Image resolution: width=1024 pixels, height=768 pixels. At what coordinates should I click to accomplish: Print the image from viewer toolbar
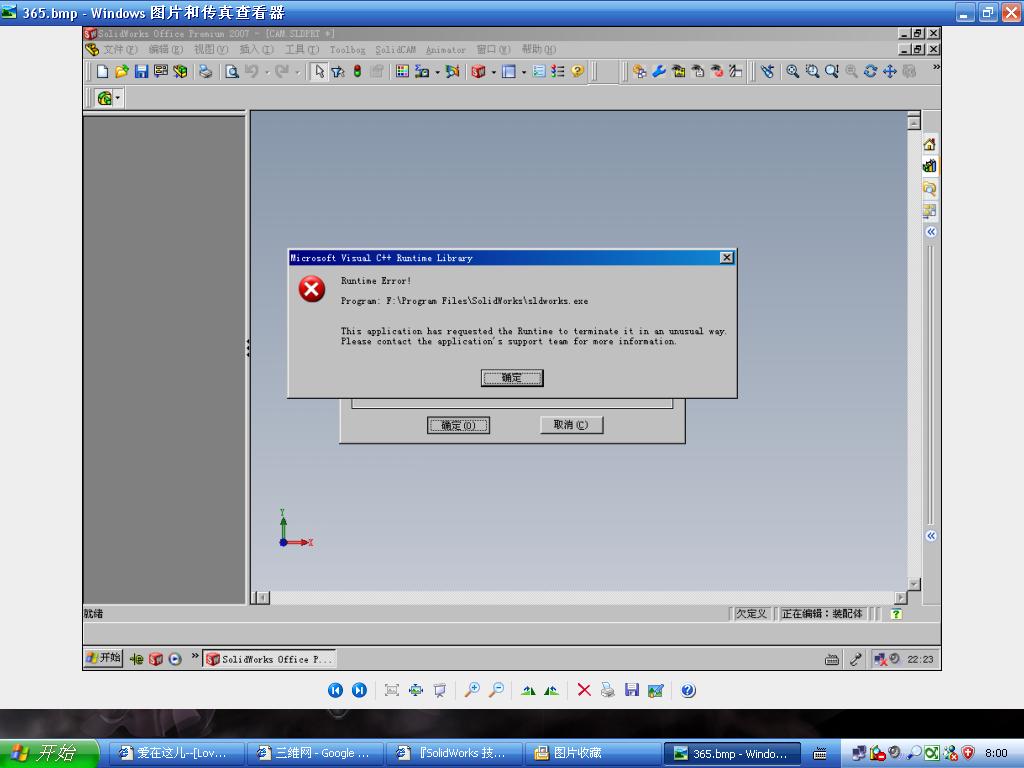pyautogui.click(x=608, y=690)
